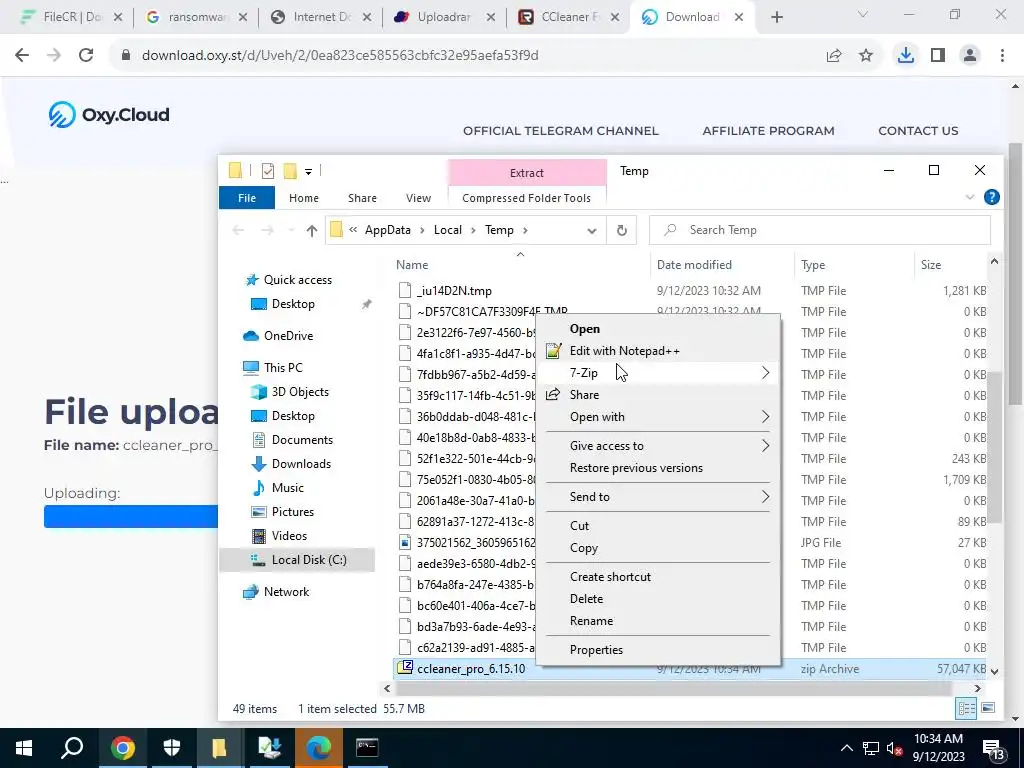Select Delete in context menu
This screenshot has width=1024, height=768.
[x=658, y=599]
